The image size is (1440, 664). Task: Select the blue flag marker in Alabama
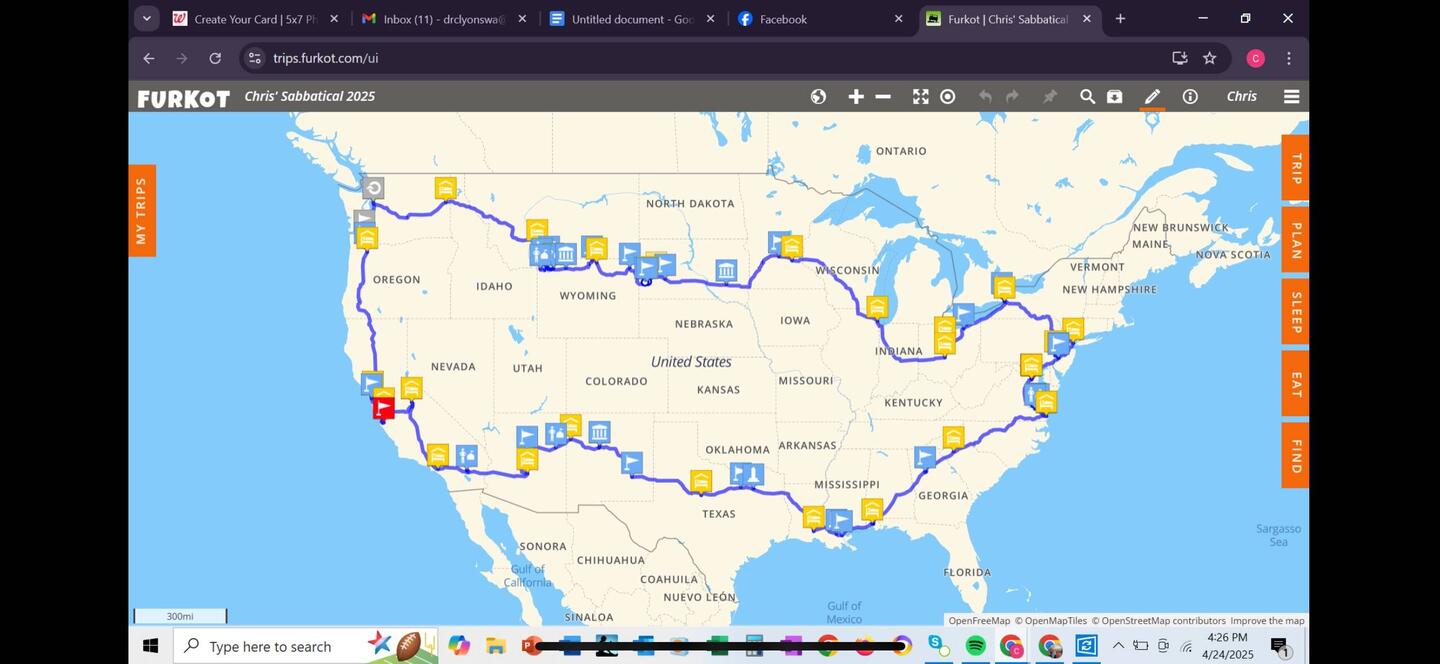(x=925, y=457)
